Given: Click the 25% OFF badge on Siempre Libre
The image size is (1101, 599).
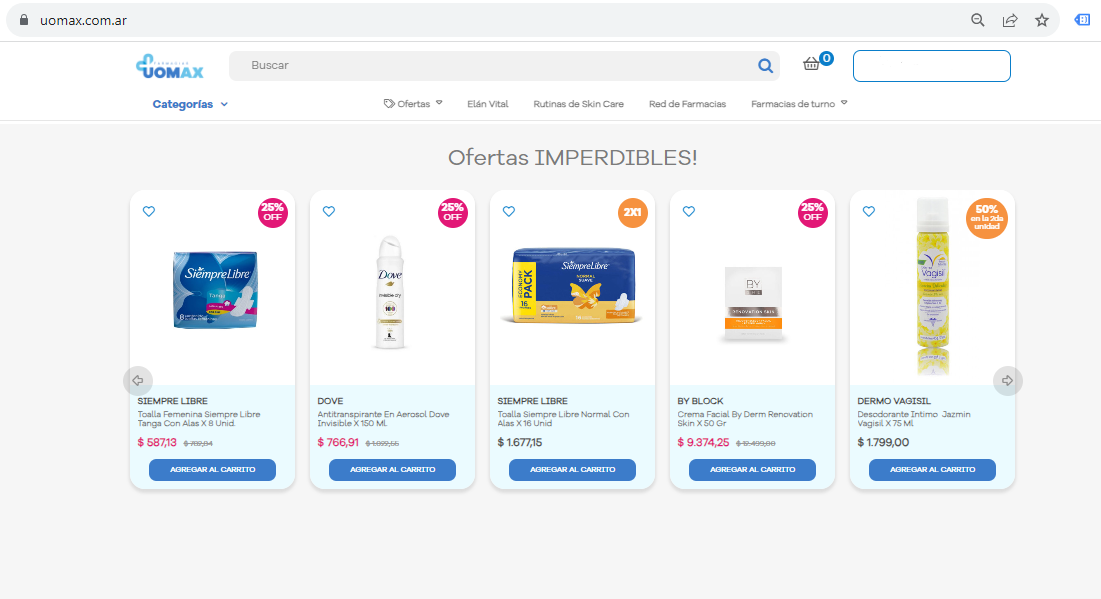Looking at the screenshot, I should tap(273, 213).
